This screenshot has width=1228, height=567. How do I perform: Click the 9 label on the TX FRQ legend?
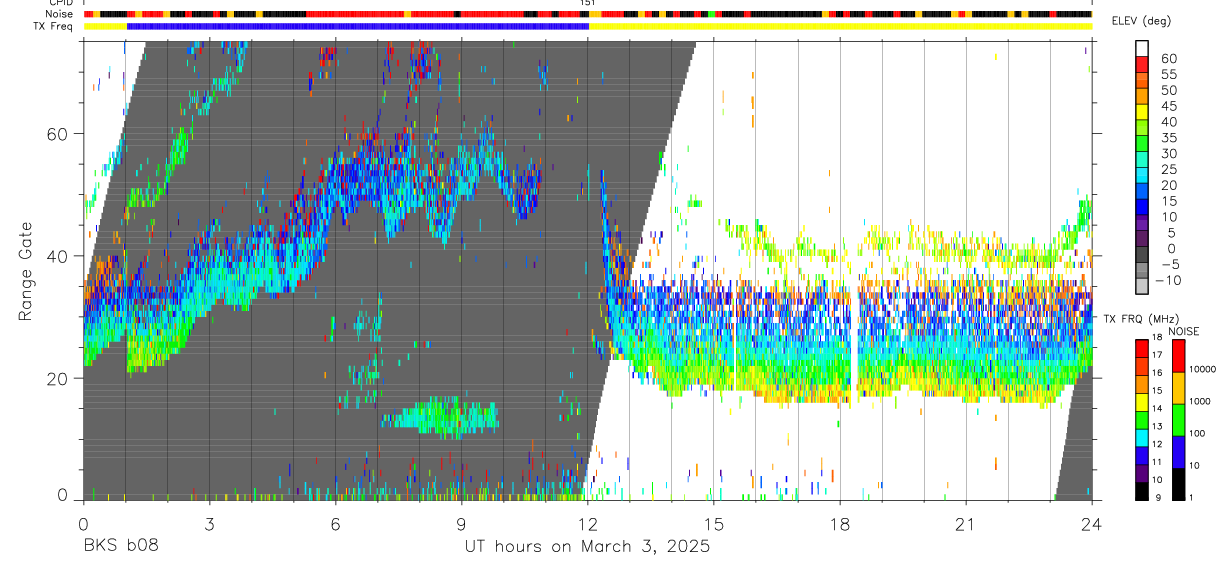tap(1158, 497)
